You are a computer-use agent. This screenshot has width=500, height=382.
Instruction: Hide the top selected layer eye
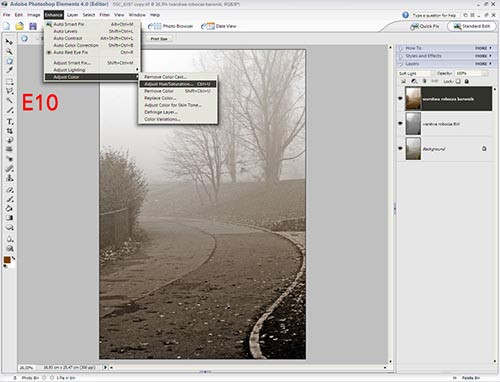pos(401,98)
